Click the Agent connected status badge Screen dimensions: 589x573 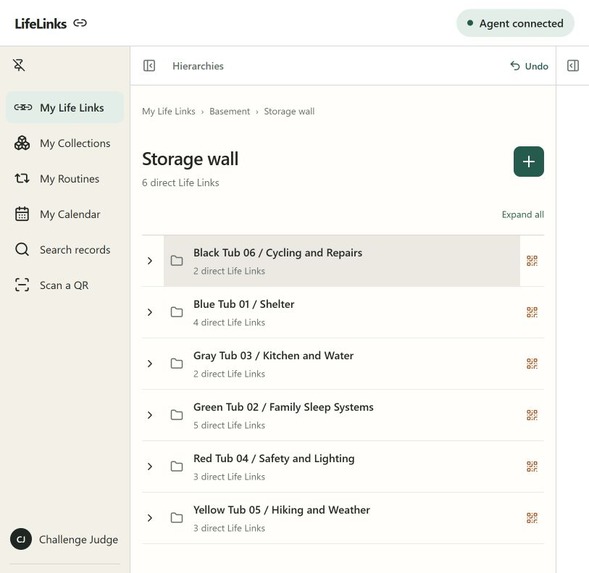click(515, 23)
